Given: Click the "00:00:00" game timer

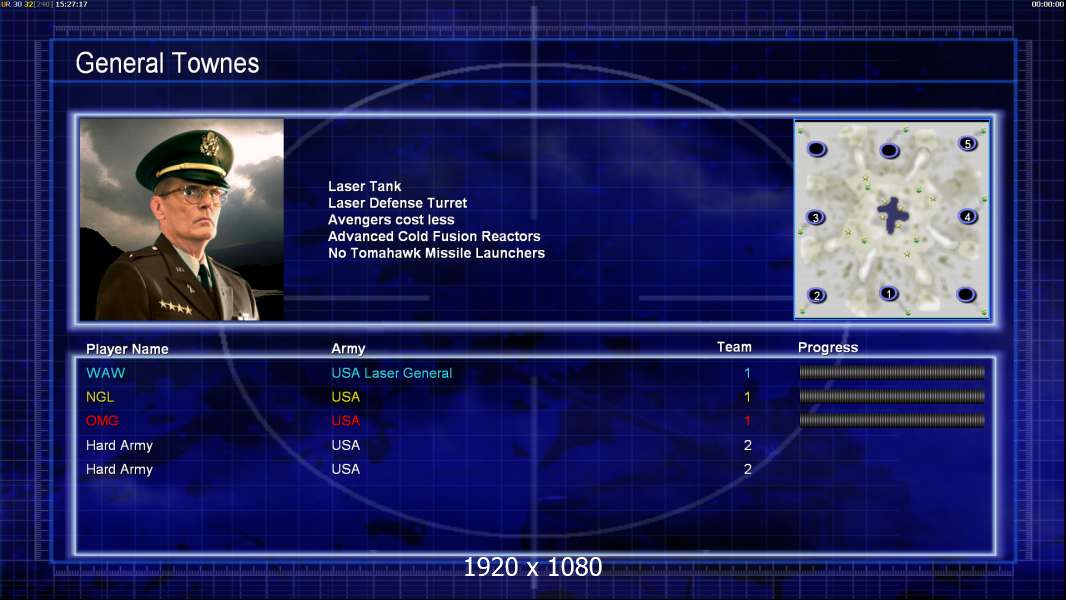Looking at the screenshot, I should 1048,4.
